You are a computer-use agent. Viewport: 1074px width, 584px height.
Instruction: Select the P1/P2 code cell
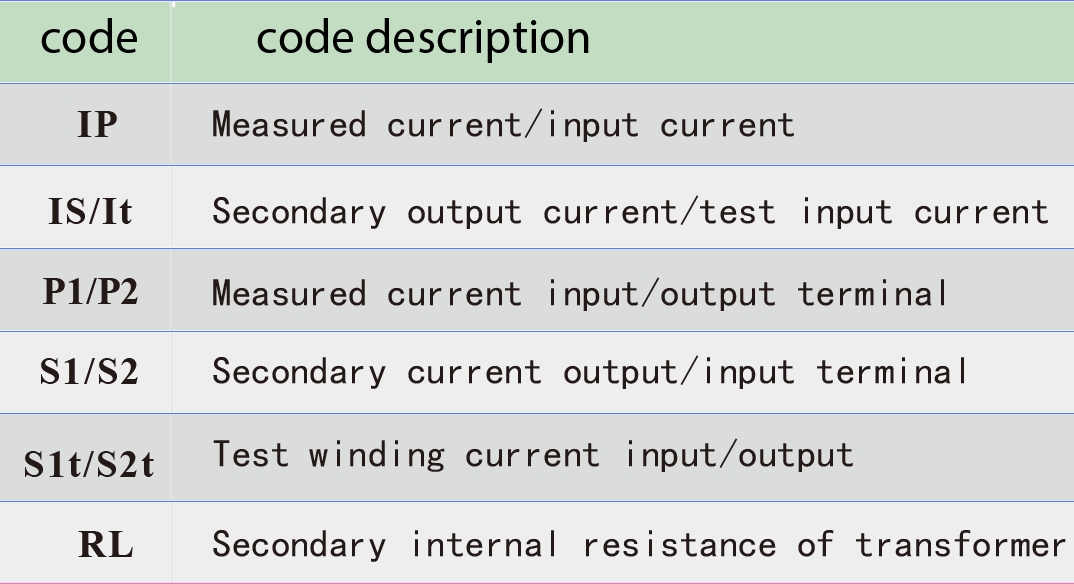90,292
